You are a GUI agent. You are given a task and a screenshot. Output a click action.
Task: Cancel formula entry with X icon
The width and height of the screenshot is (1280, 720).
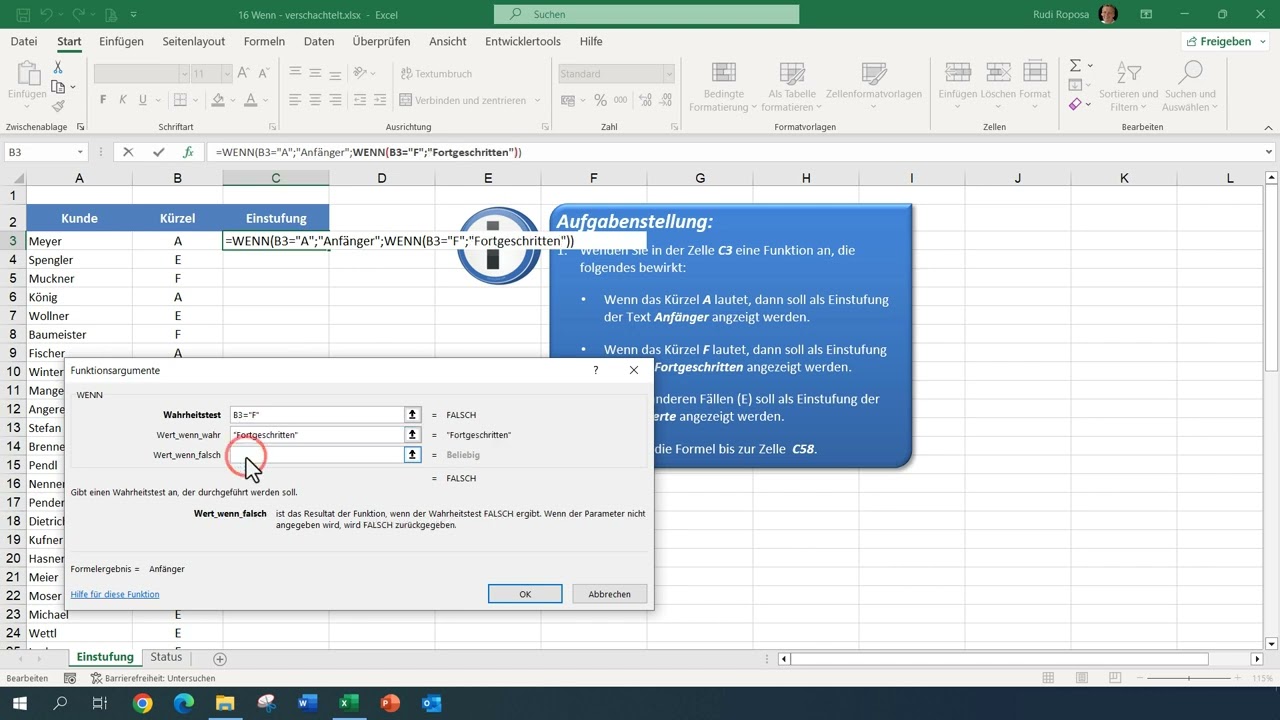point(128,152)
